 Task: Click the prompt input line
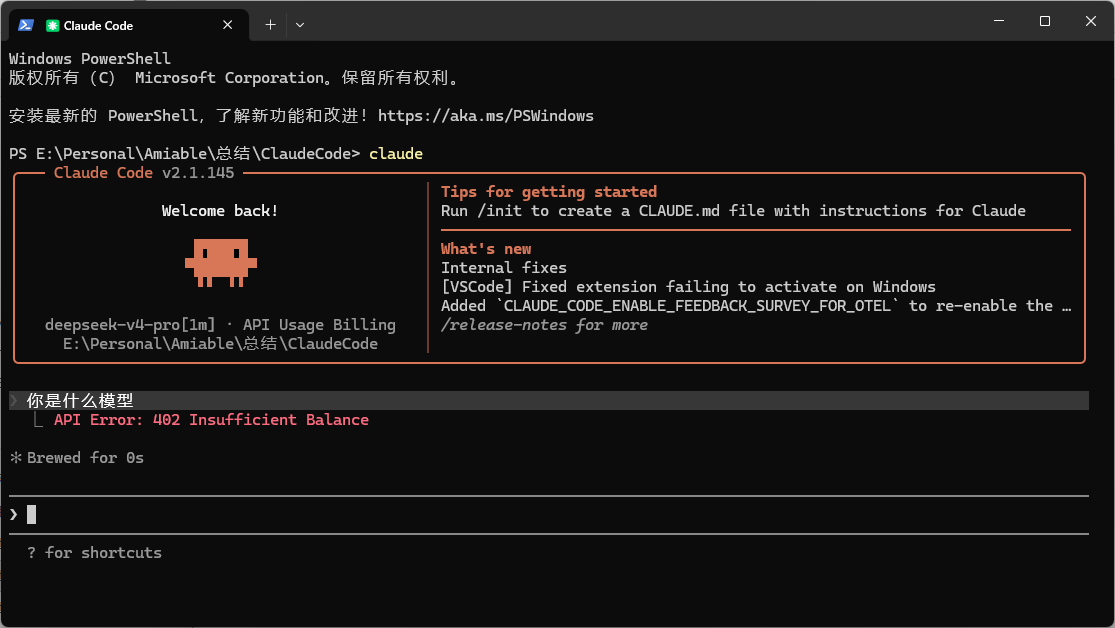click(548, 514)
